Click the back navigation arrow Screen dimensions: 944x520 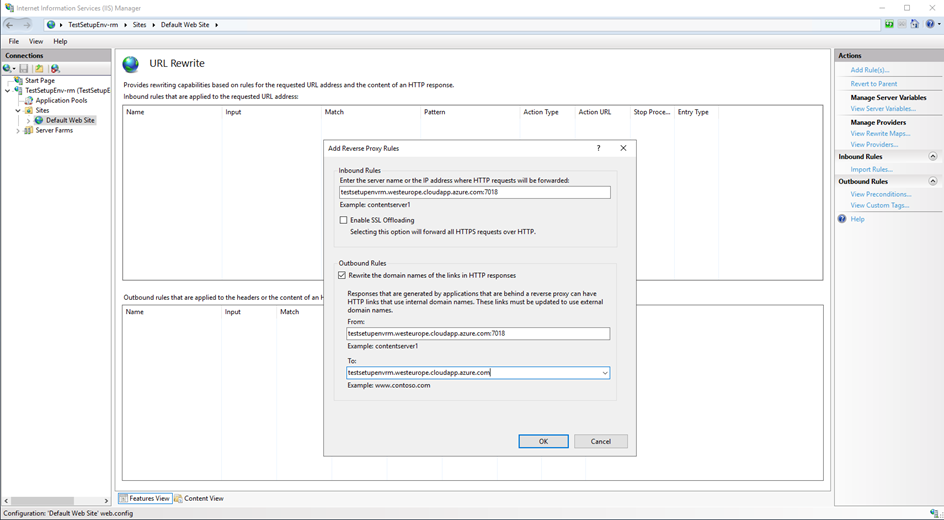pyautogui.click(x=10, y=24)
